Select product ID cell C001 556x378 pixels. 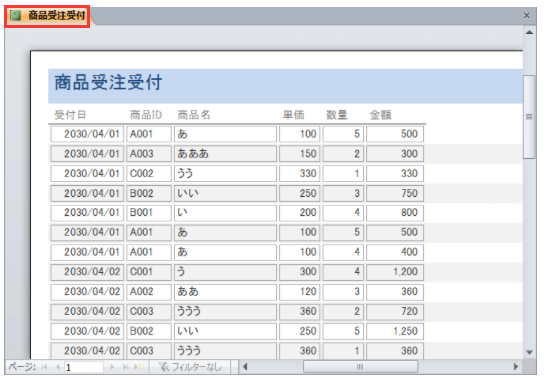tap(149, 272)
